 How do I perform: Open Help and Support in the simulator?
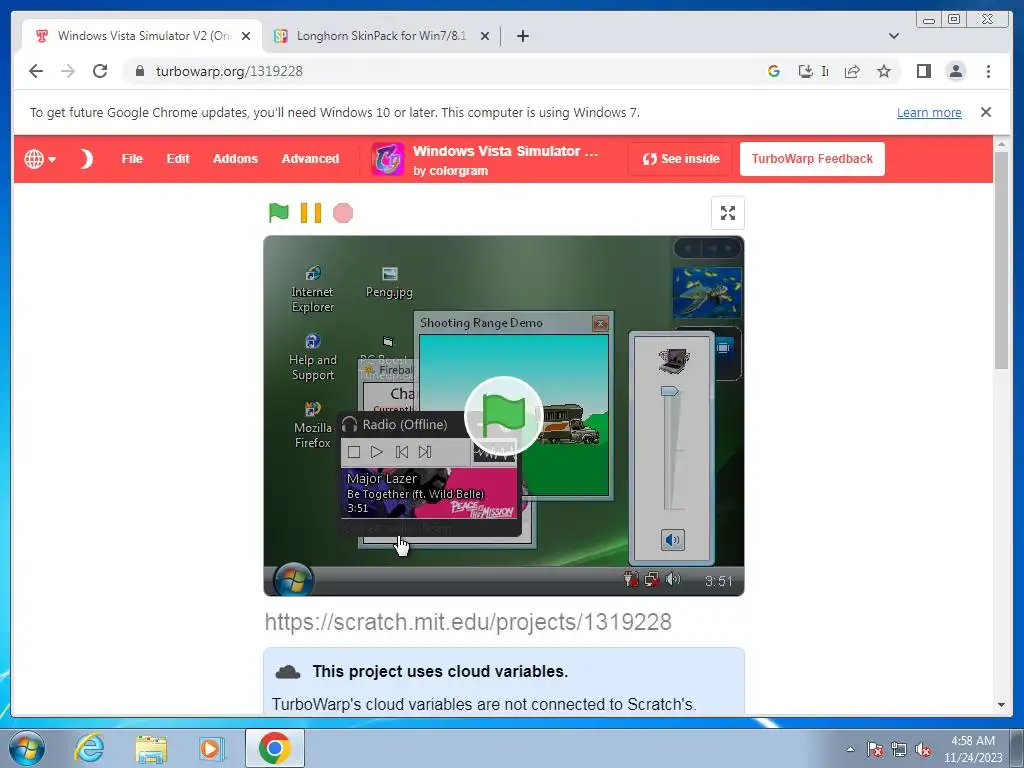click(x=313, y=357)
